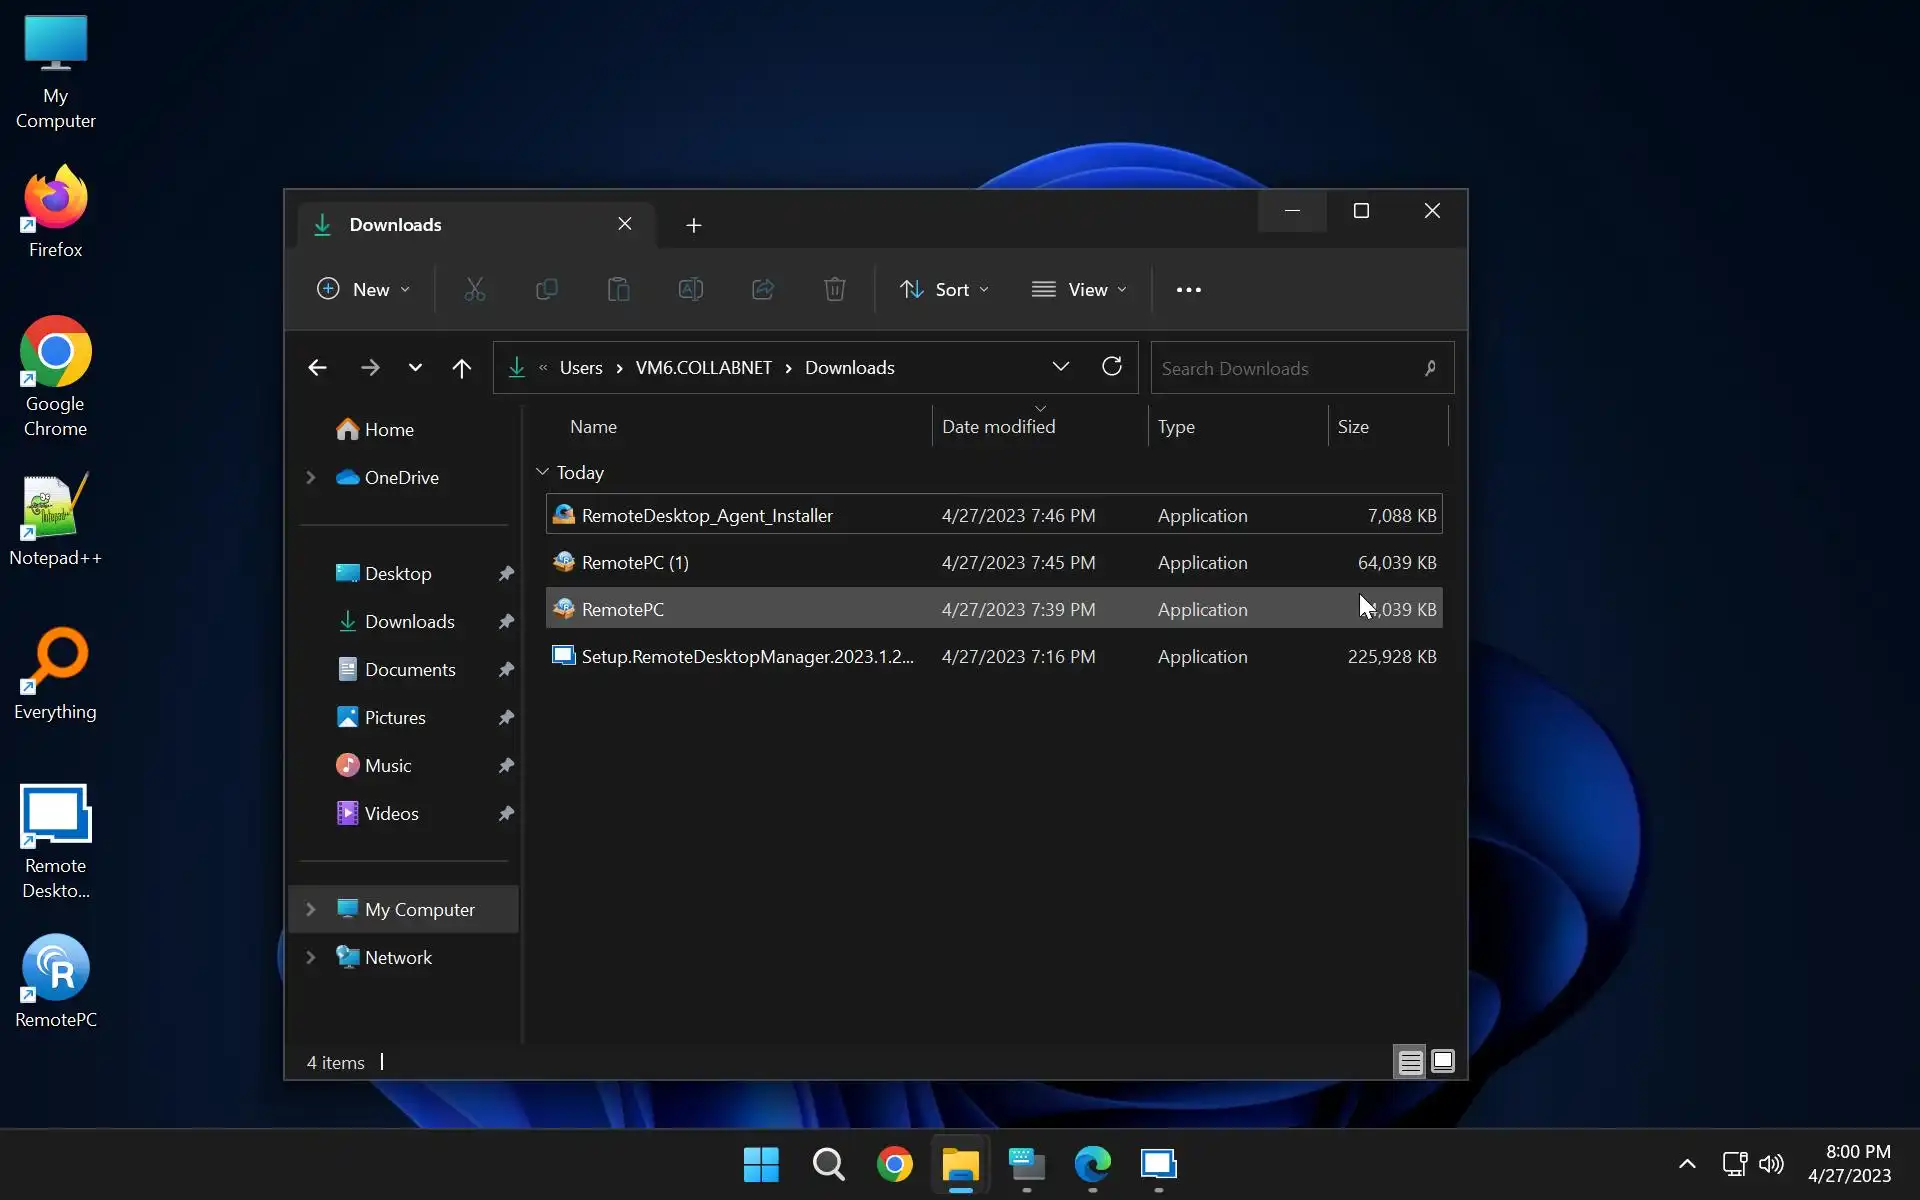
Task: Open the Sort dropdown
Action: 944,290
